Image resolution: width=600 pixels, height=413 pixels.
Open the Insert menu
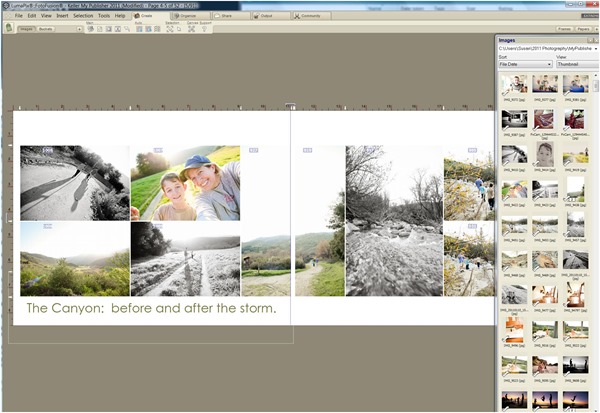[62, 16]
